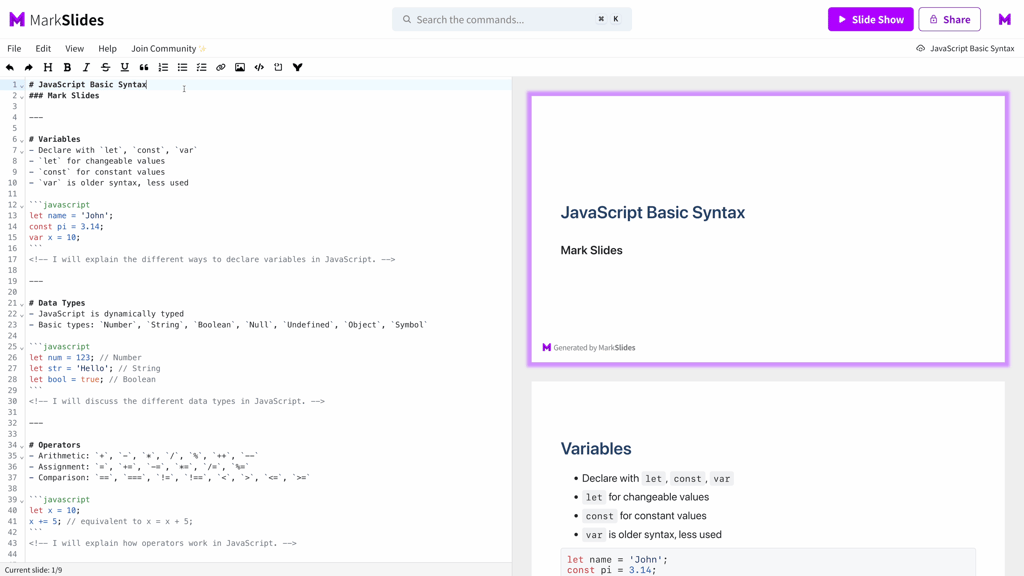Insert a blockquote using the quote icon
This screenshot has height=576, width=1024.
144,67
